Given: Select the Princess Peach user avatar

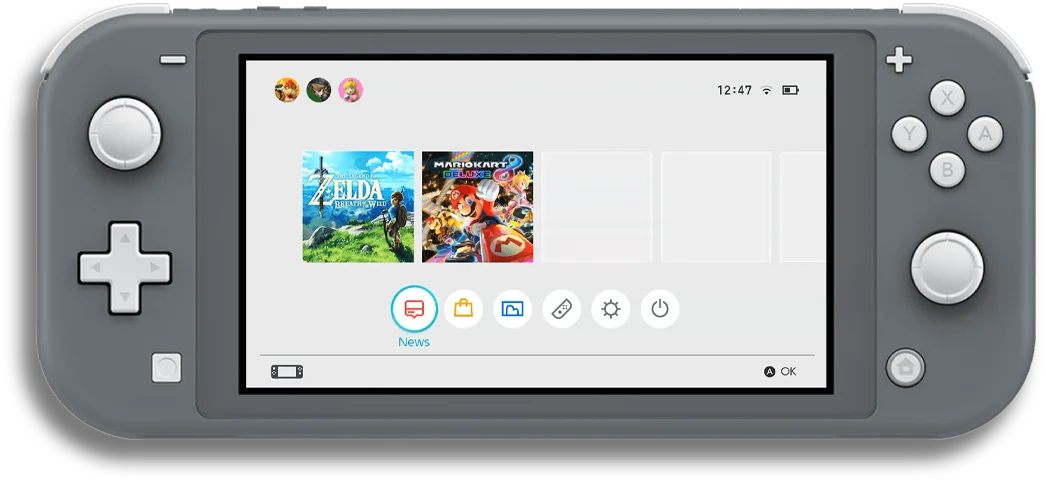Looking at the screenshot, I should [x=350, y=90].
